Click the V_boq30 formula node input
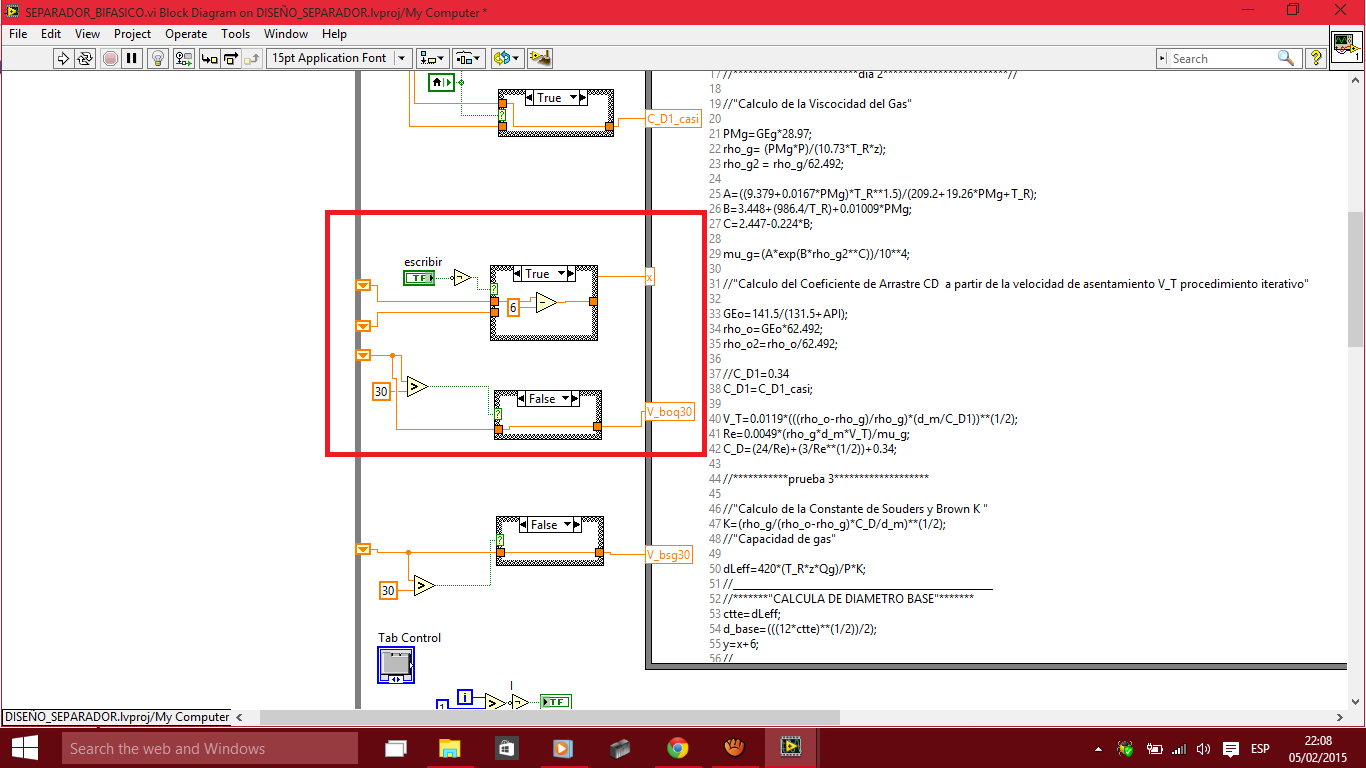Screen dimensions: 1366x768 (x=670, y=411)
